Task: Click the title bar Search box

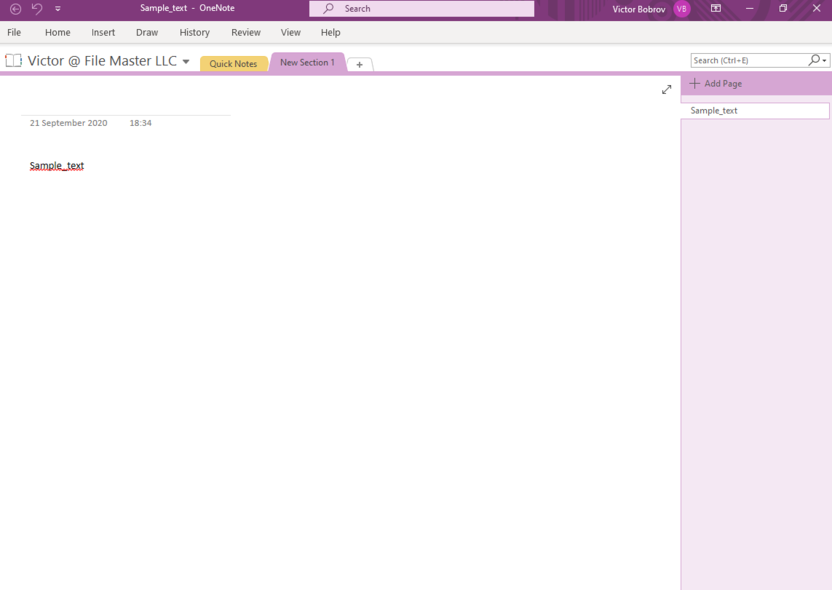Action: (x=422, y=9)
